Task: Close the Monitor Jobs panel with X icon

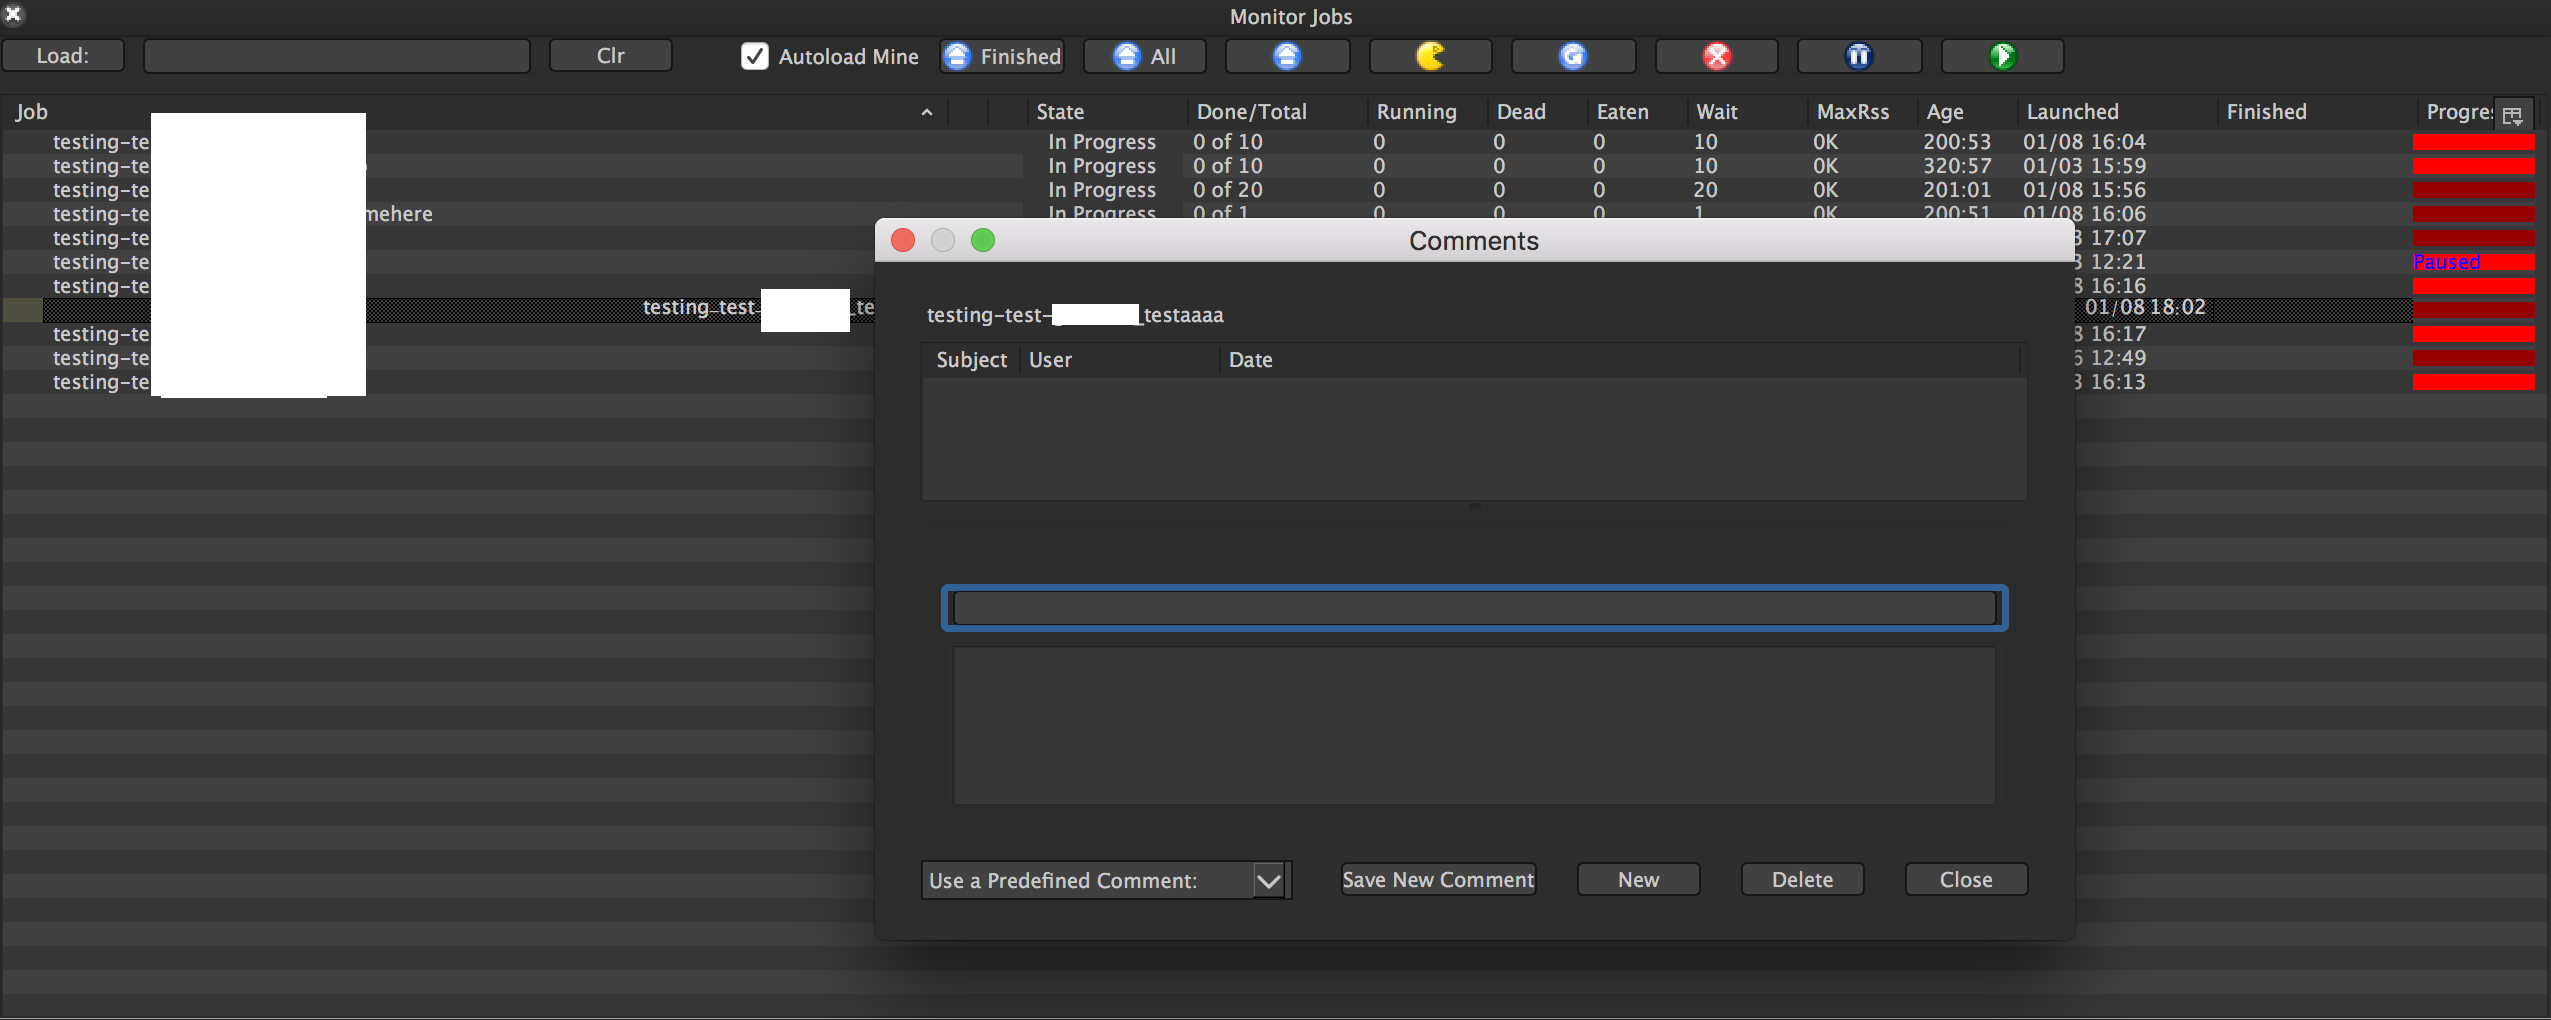Action: (x=13, y=14)
